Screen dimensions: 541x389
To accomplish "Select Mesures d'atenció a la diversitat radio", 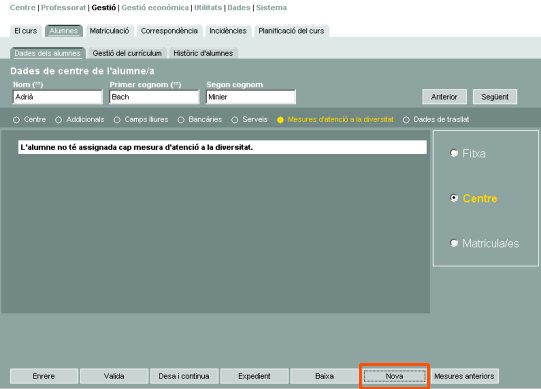I will pyautogui.click(x=280, y=120).
